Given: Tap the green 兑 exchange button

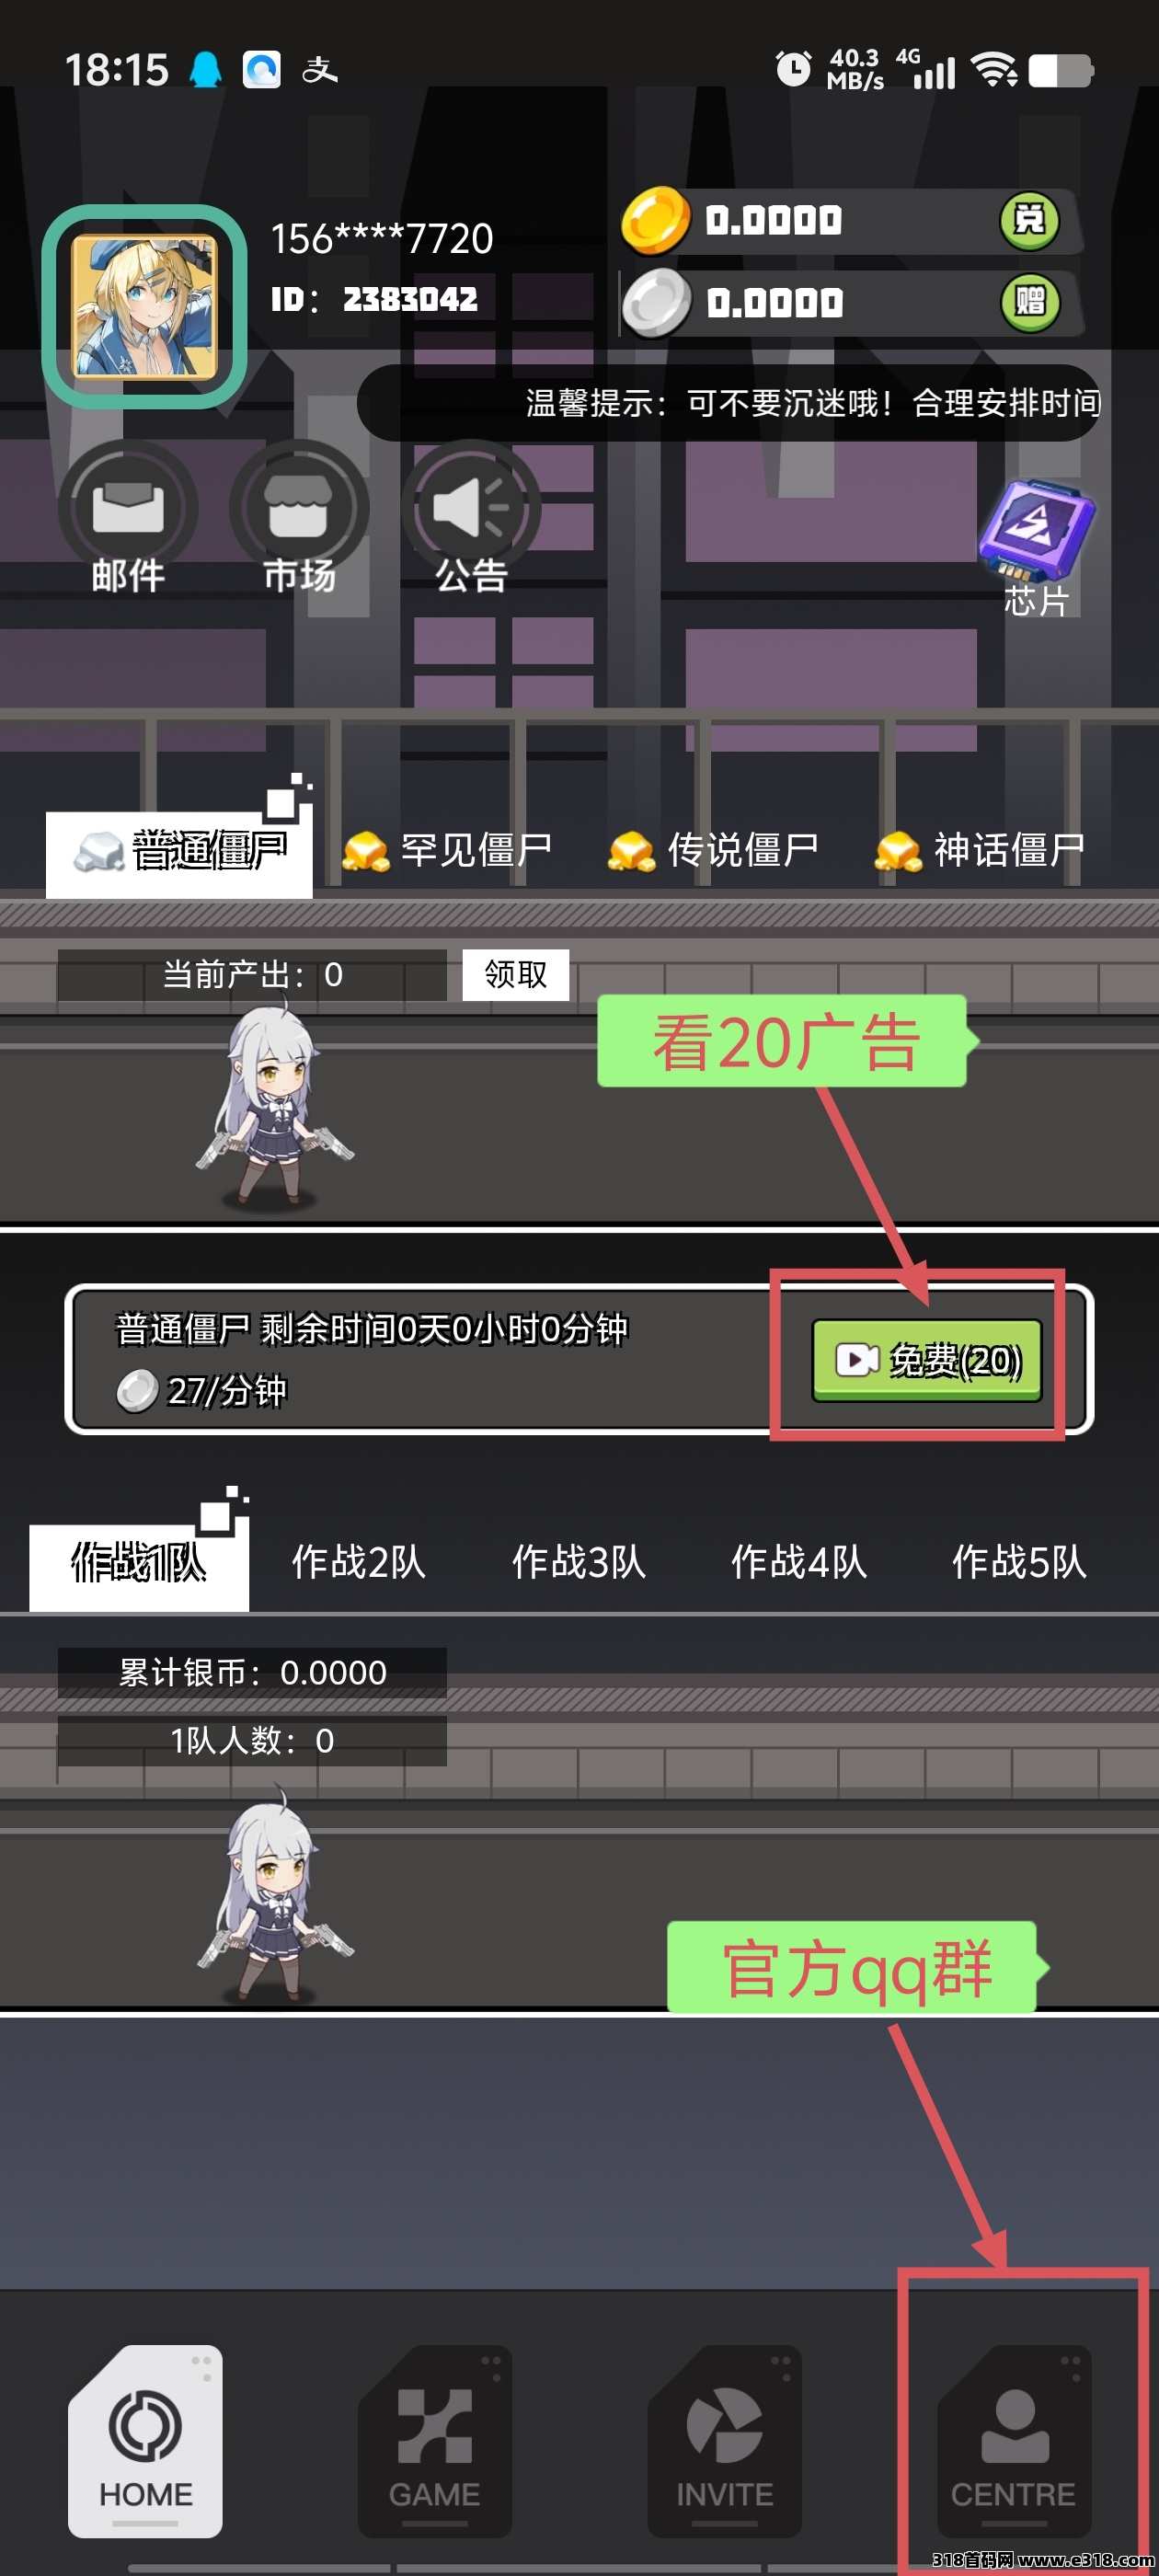Looking at the screenshot, I should coord(1029,220).
